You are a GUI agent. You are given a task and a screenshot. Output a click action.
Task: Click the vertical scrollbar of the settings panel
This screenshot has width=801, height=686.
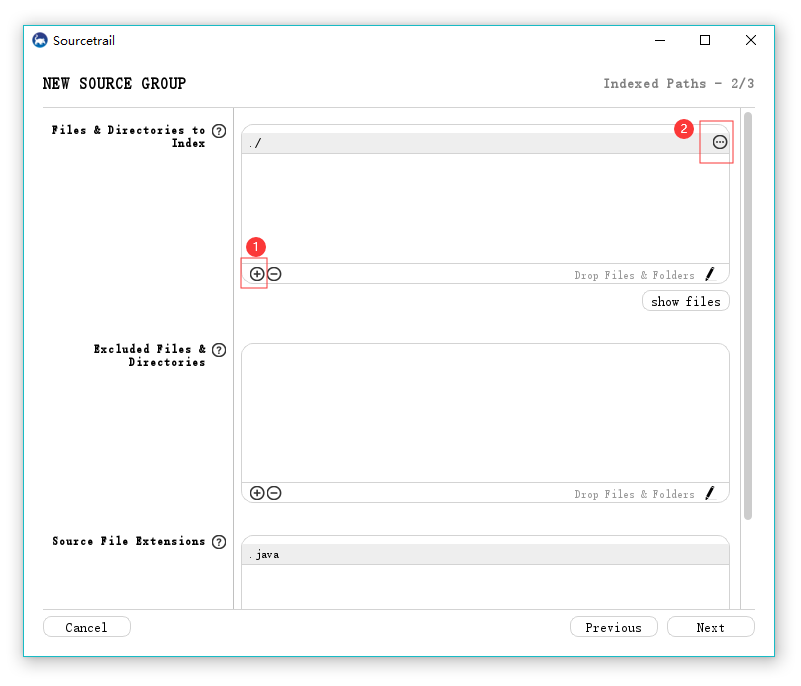tap(748, 316)
